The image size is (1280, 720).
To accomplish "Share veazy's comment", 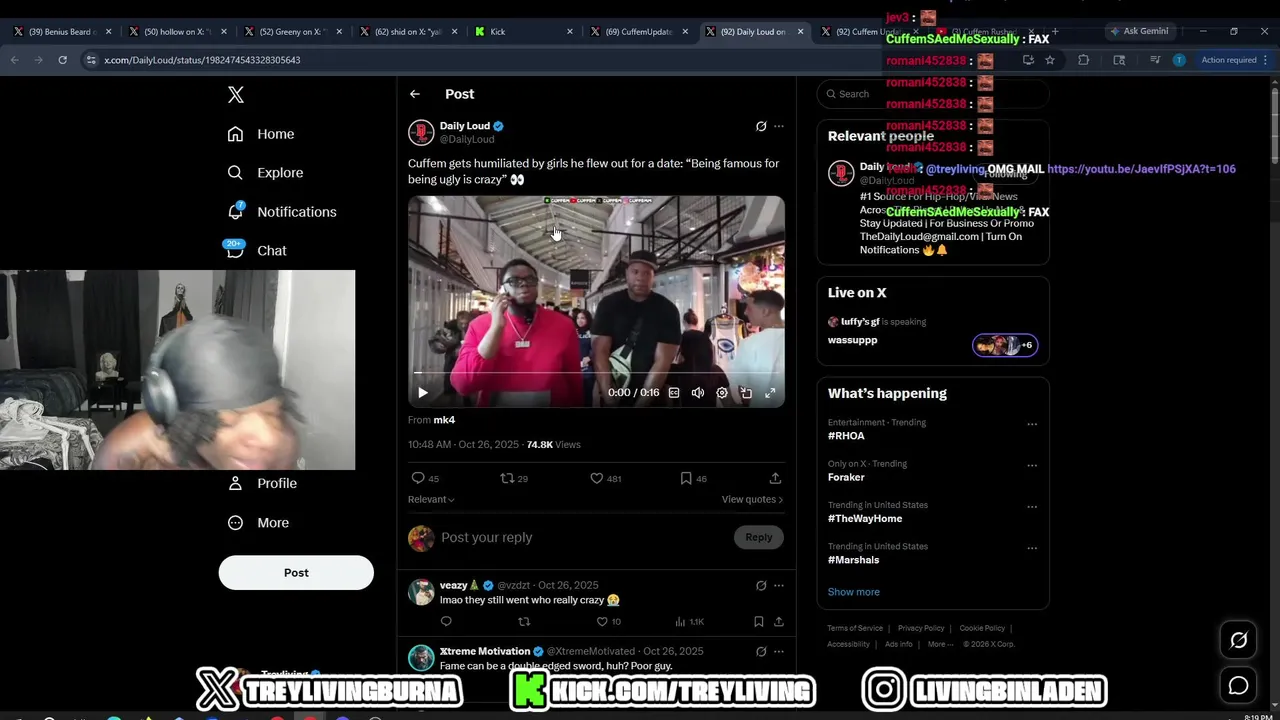I will click(x=778, y=622).
